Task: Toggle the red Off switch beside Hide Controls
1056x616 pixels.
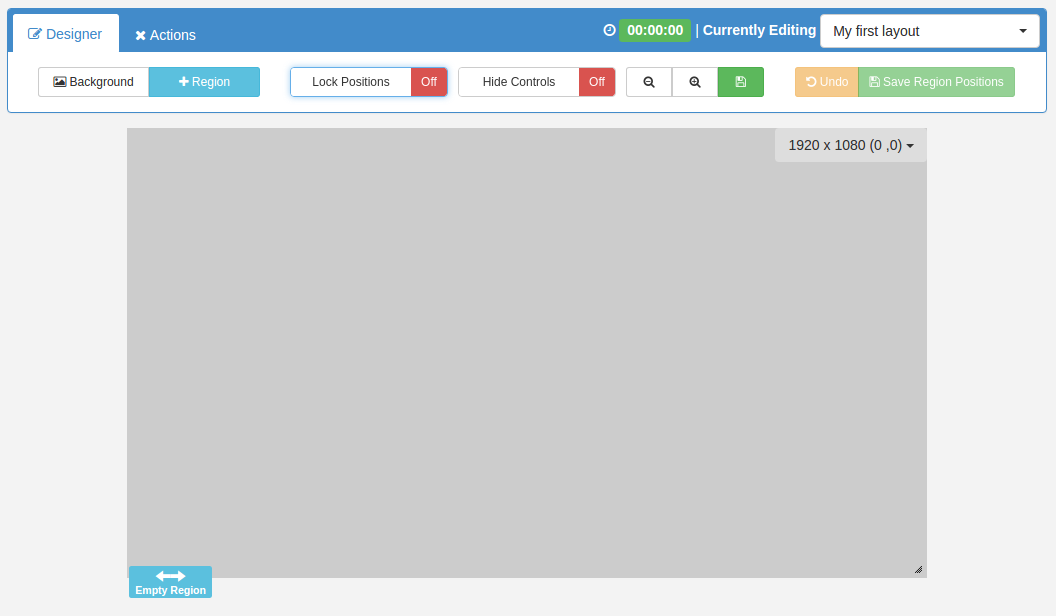Action: click(x=597, y=82)
